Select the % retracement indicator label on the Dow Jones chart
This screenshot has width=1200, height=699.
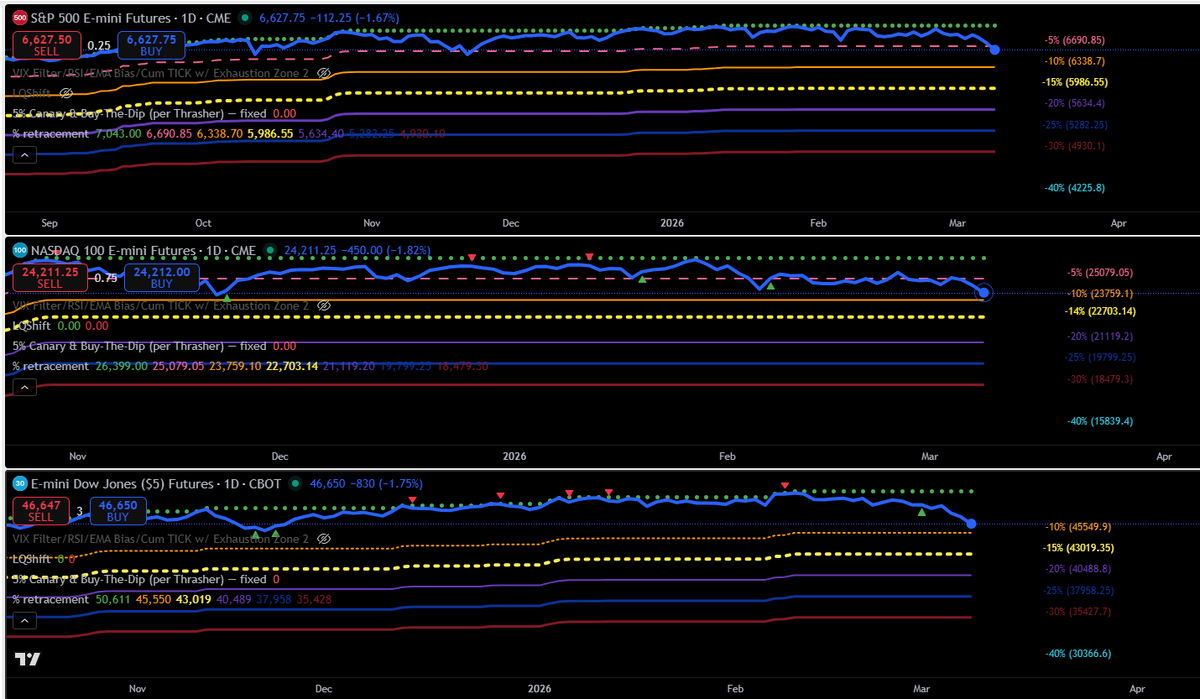(50, 599)
